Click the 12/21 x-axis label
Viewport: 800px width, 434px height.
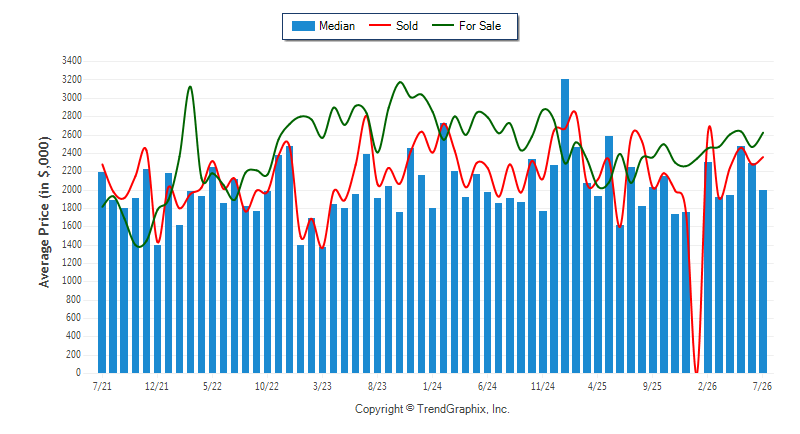157,386
